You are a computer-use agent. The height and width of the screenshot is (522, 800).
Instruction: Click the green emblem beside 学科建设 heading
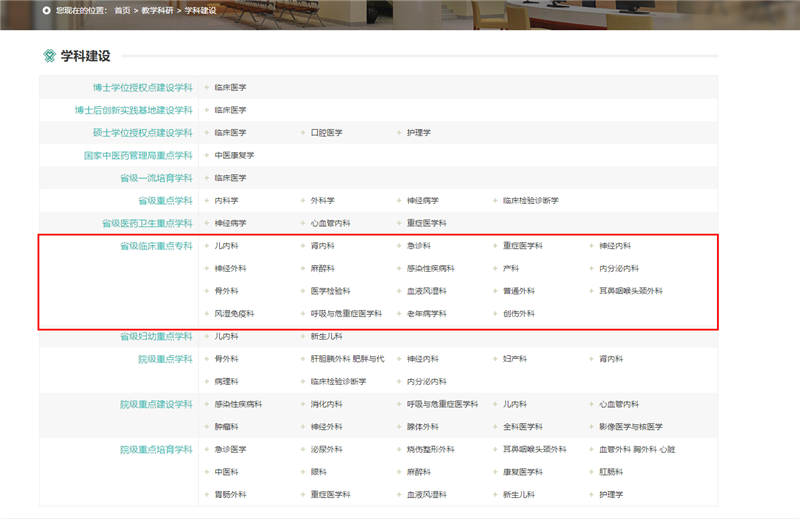click(49, 56)
